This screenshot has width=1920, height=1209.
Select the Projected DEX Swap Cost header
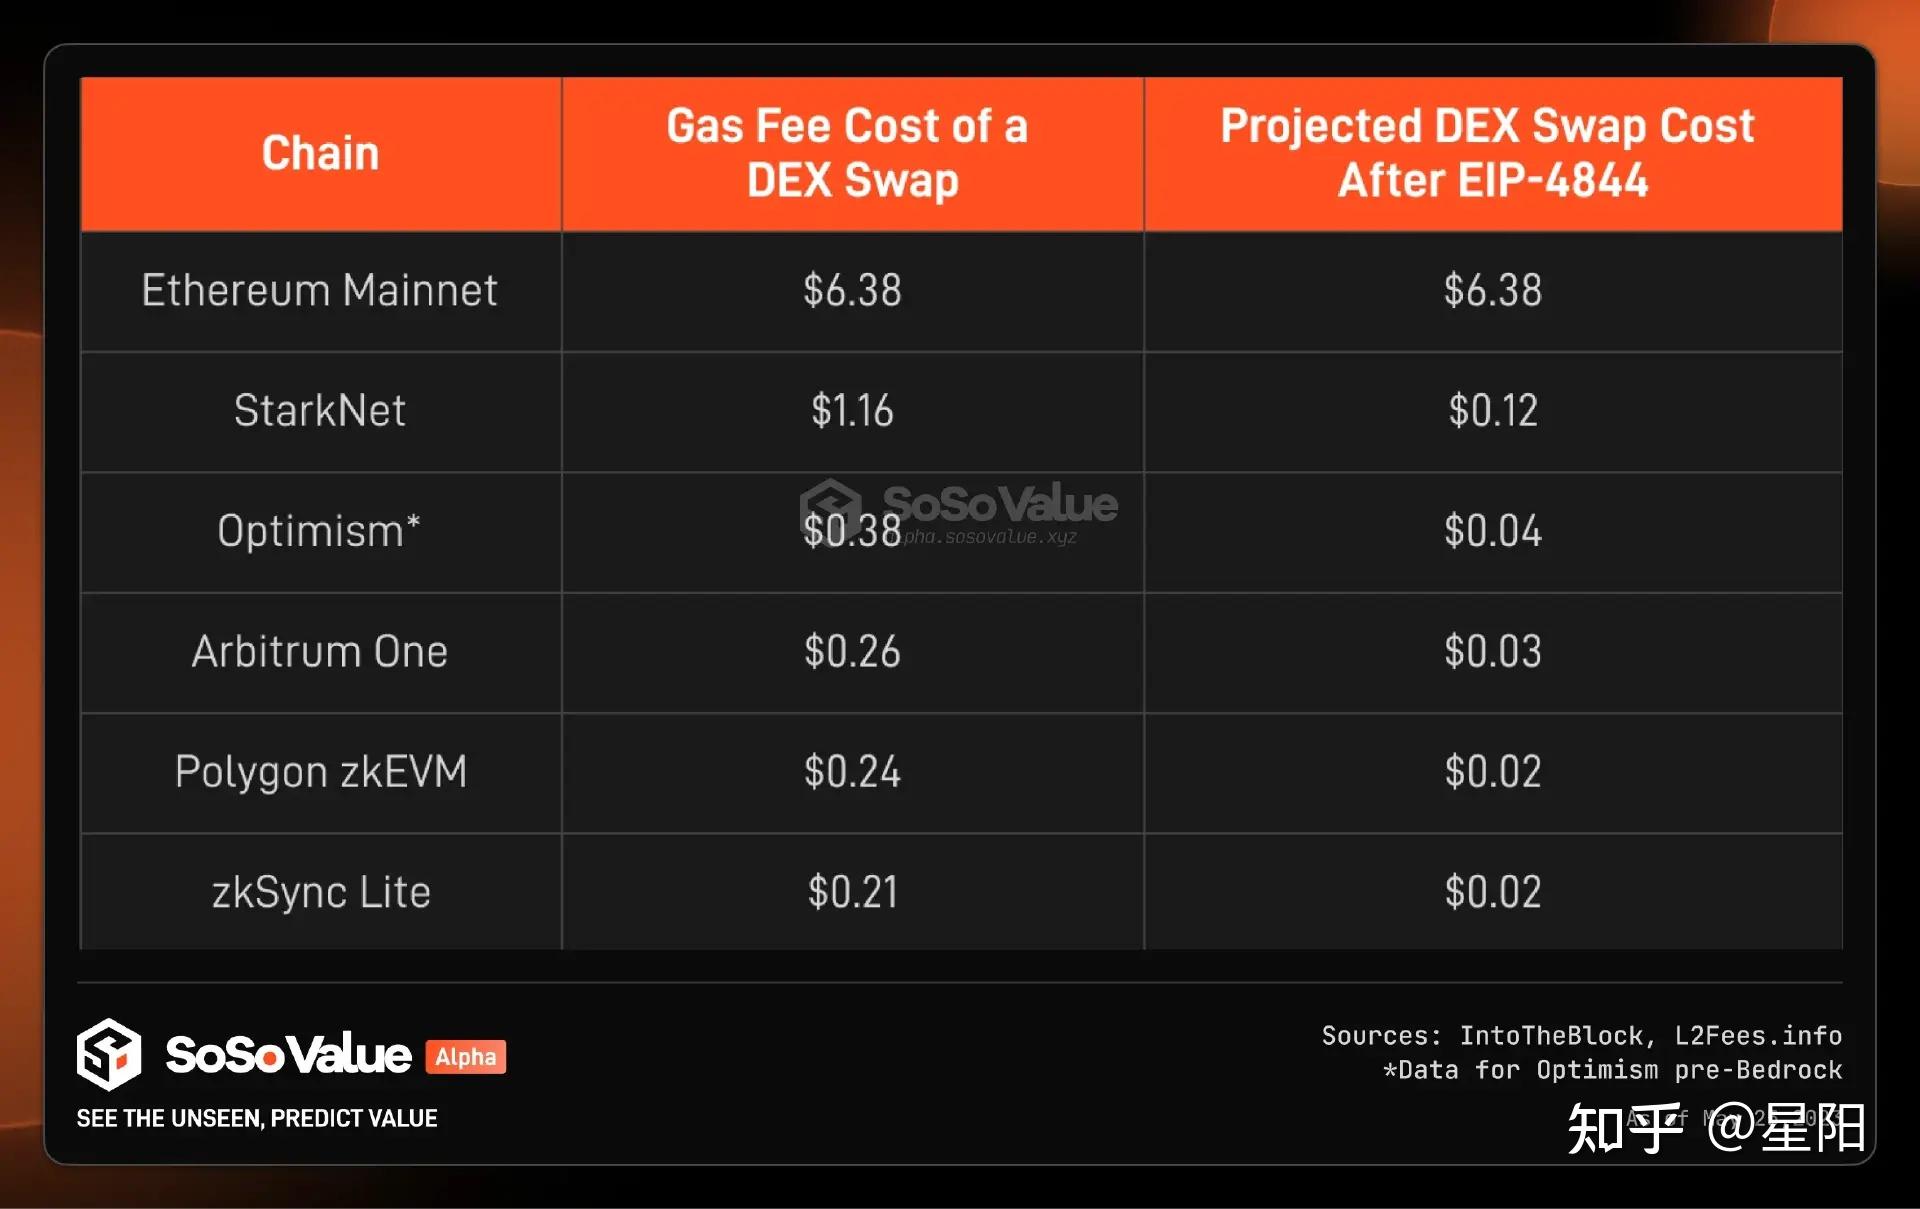click(x=1493, y=154)
